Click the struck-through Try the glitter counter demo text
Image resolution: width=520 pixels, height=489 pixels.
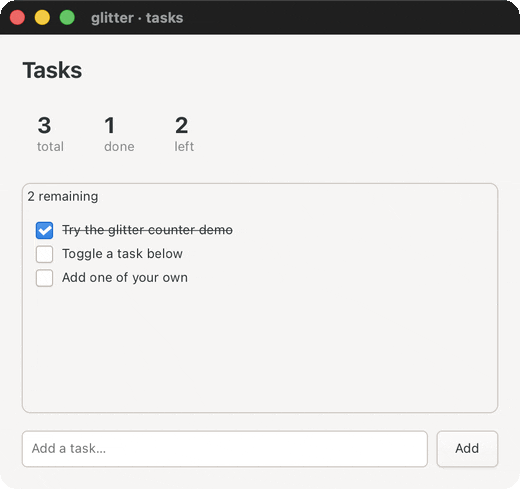coord(147,230)
